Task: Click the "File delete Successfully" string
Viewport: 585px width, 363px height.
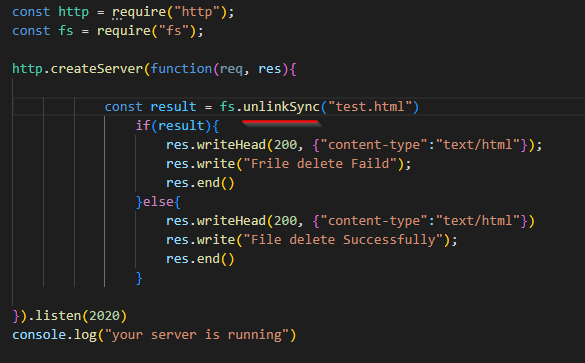Action: (343, 240)
